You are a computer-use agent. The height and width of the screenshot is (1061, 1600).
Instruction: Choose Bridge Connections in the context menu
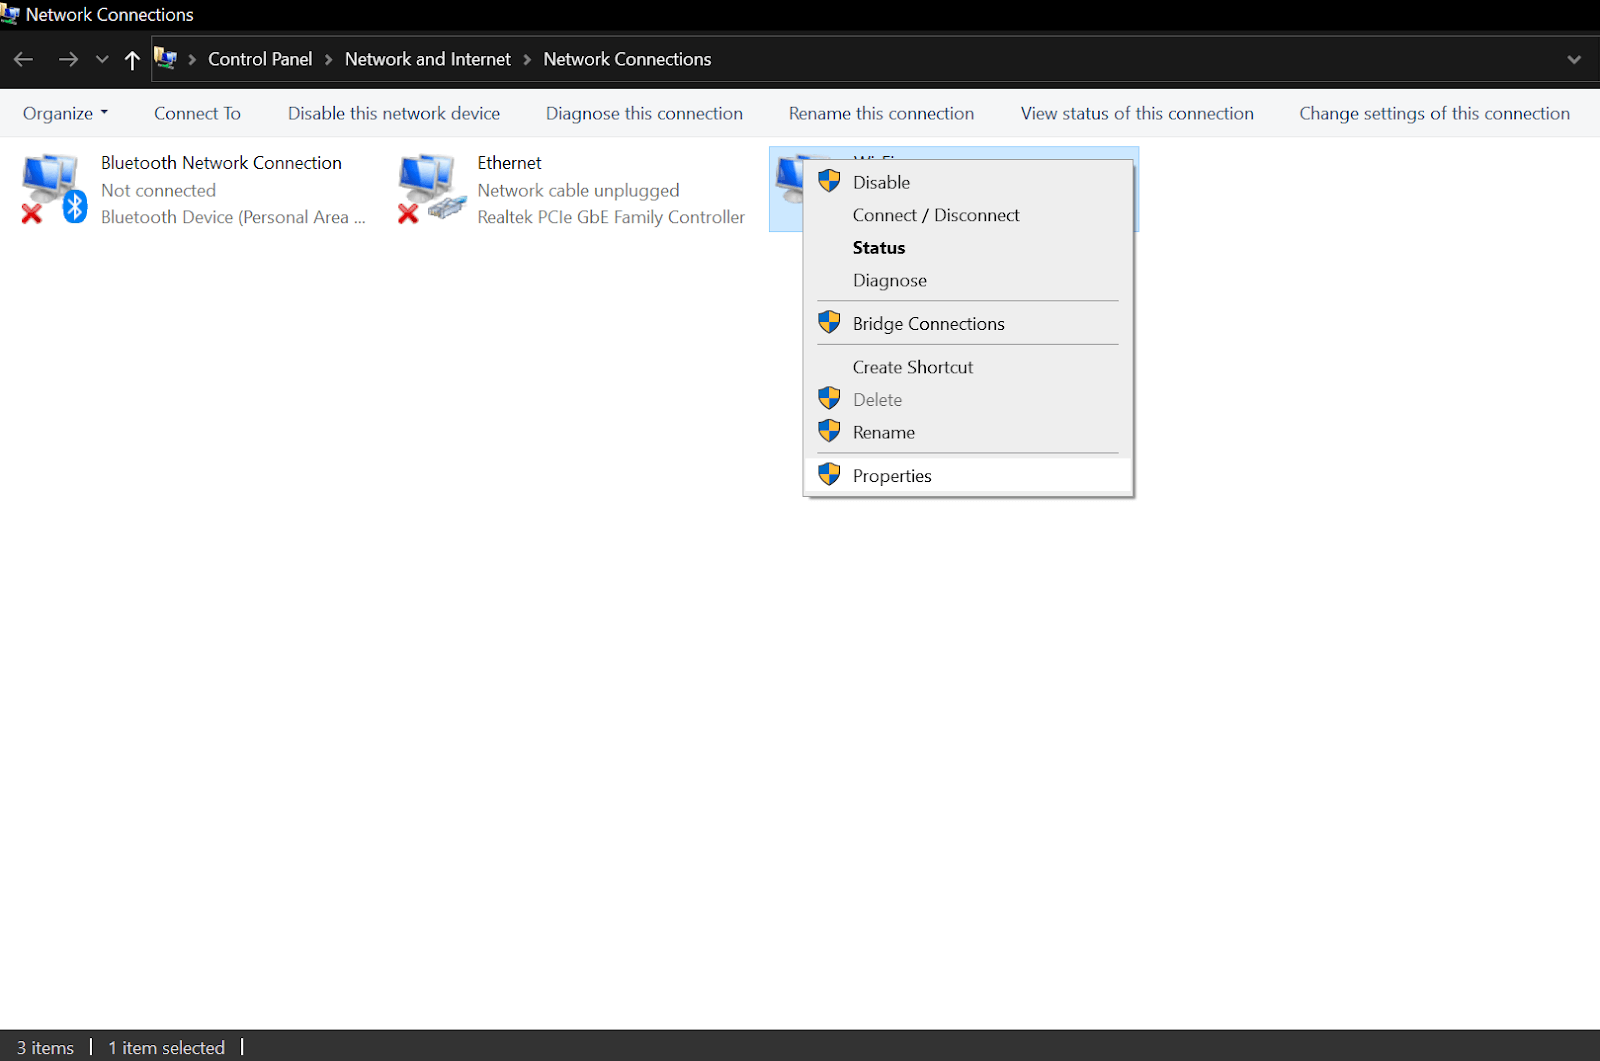tap(928, 323)
